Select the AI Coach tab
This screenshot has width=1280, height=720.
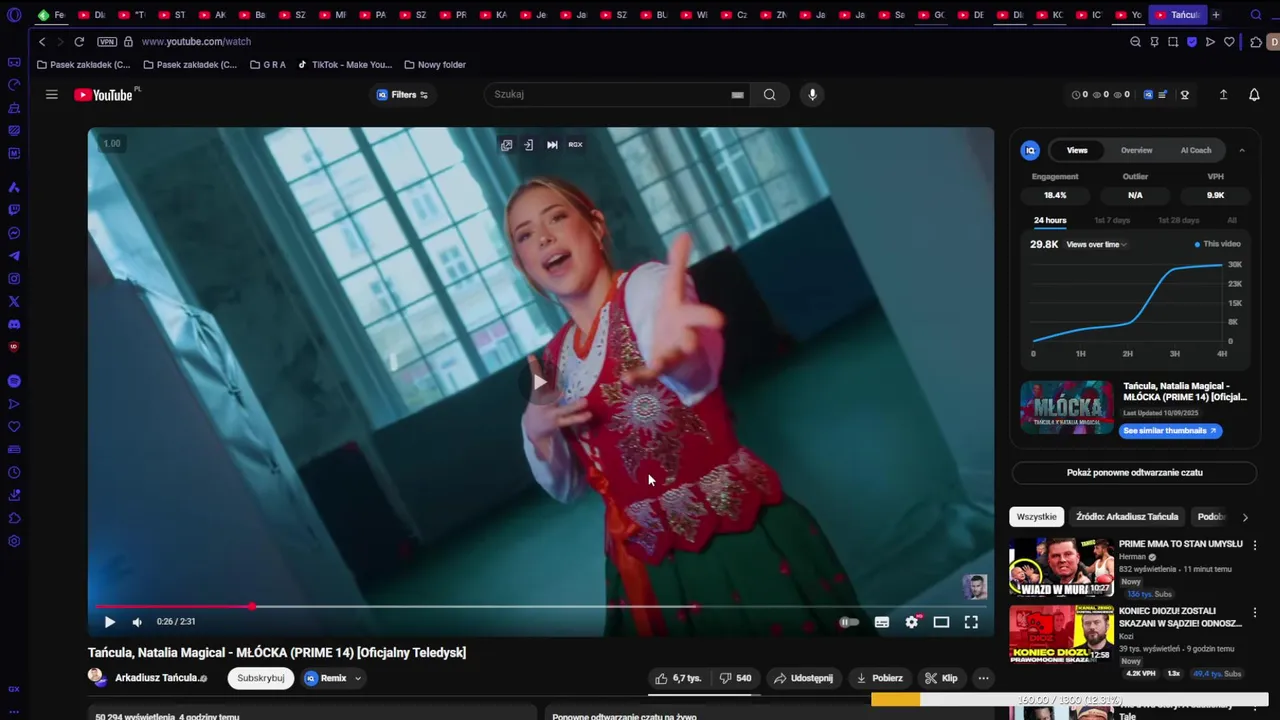point(1196,150)
